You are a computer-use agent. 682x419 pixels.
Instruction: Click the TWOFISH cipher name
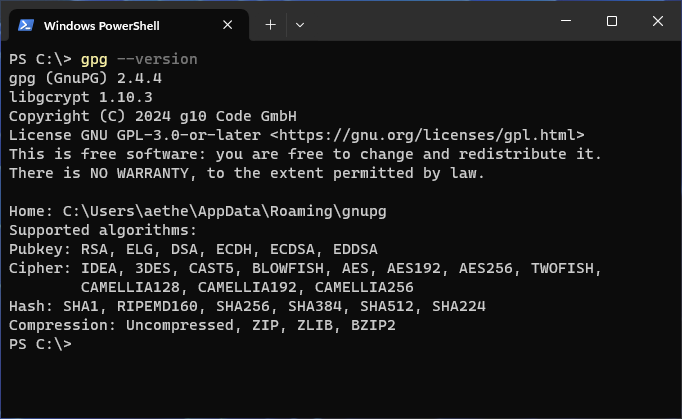(562, 268)
